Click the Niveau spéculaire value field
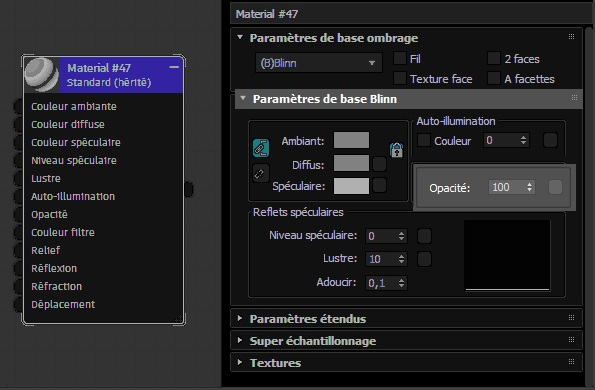595x390 pixels. coord(381,236)
